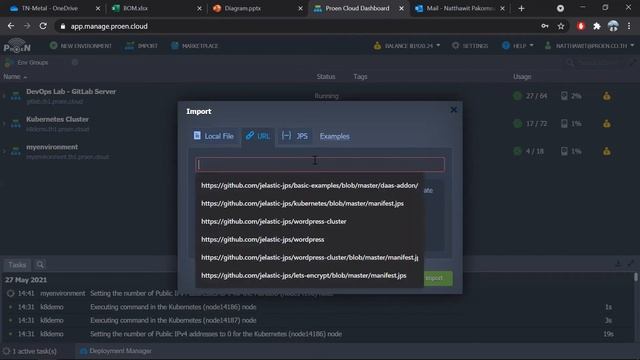Open the Examples tab

[x=334, y=136]
